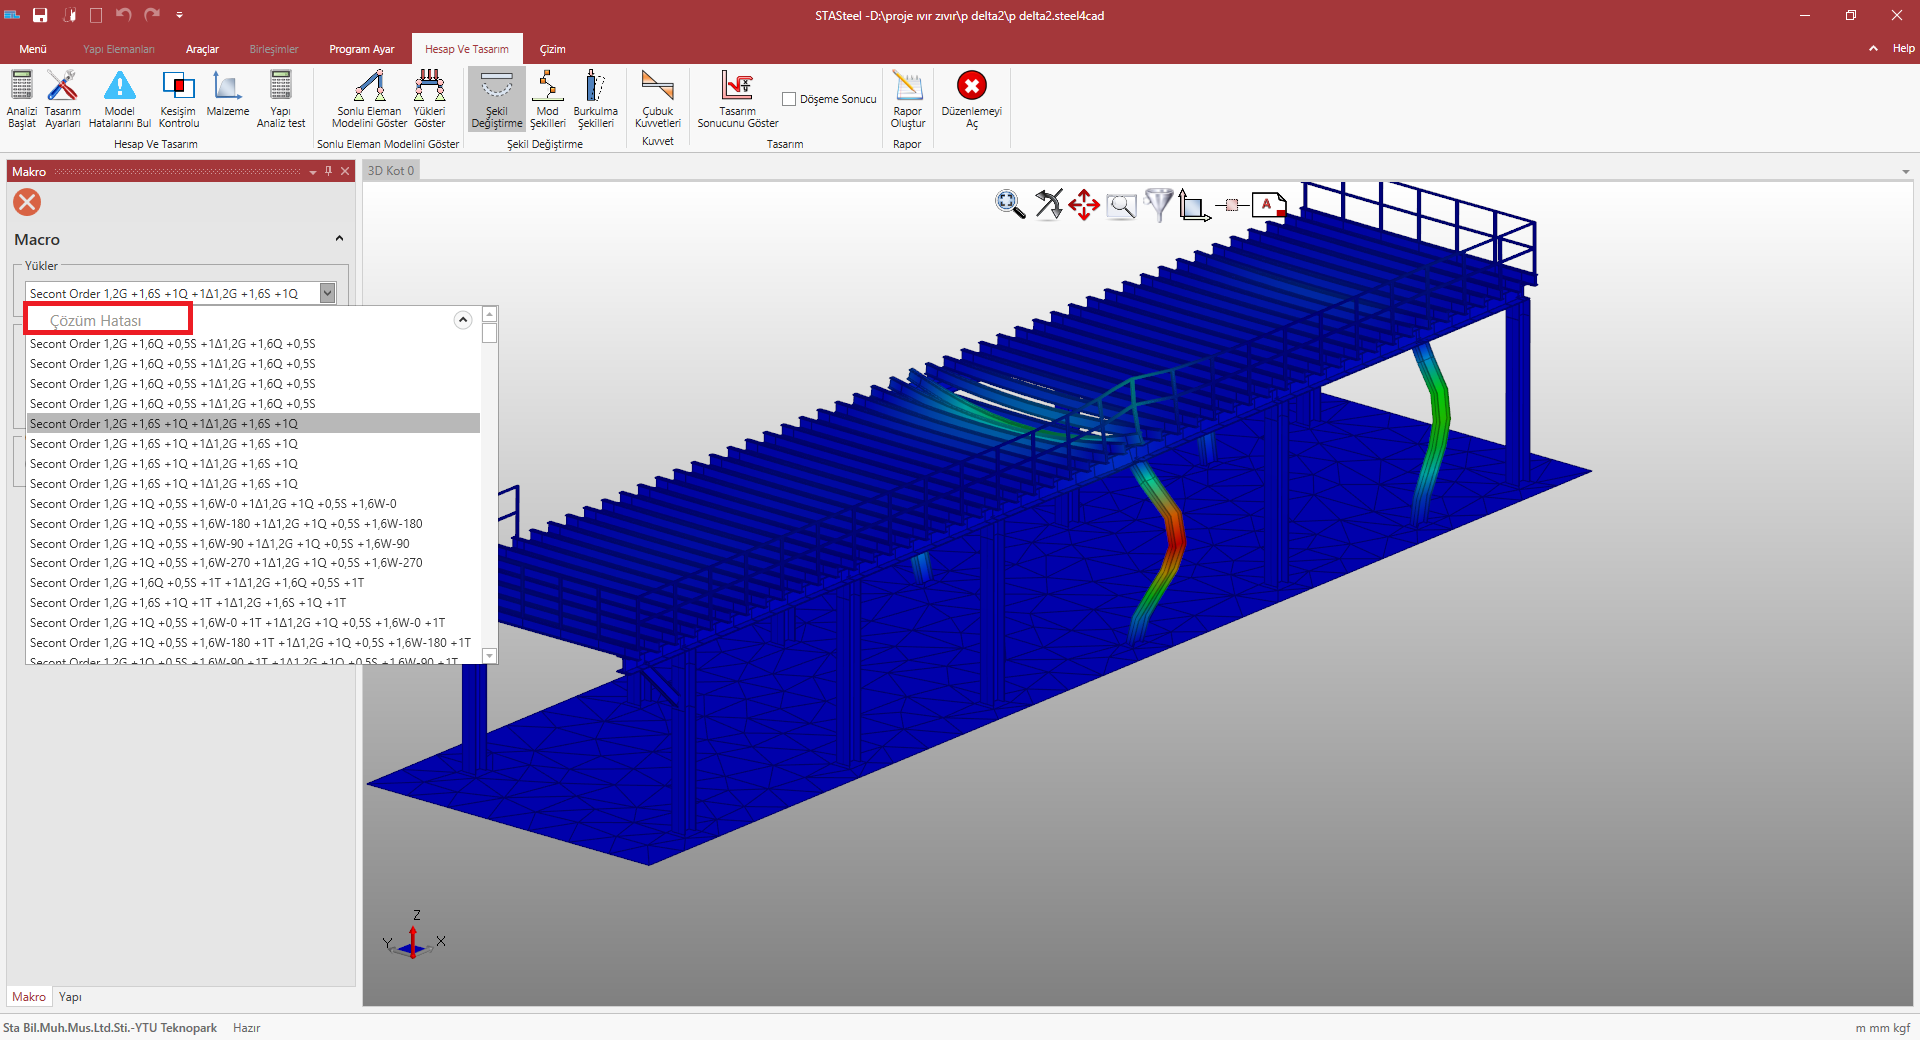
Task: Enable the Döşeme Sonucu checkbox
Action: [x=789, y=99]
